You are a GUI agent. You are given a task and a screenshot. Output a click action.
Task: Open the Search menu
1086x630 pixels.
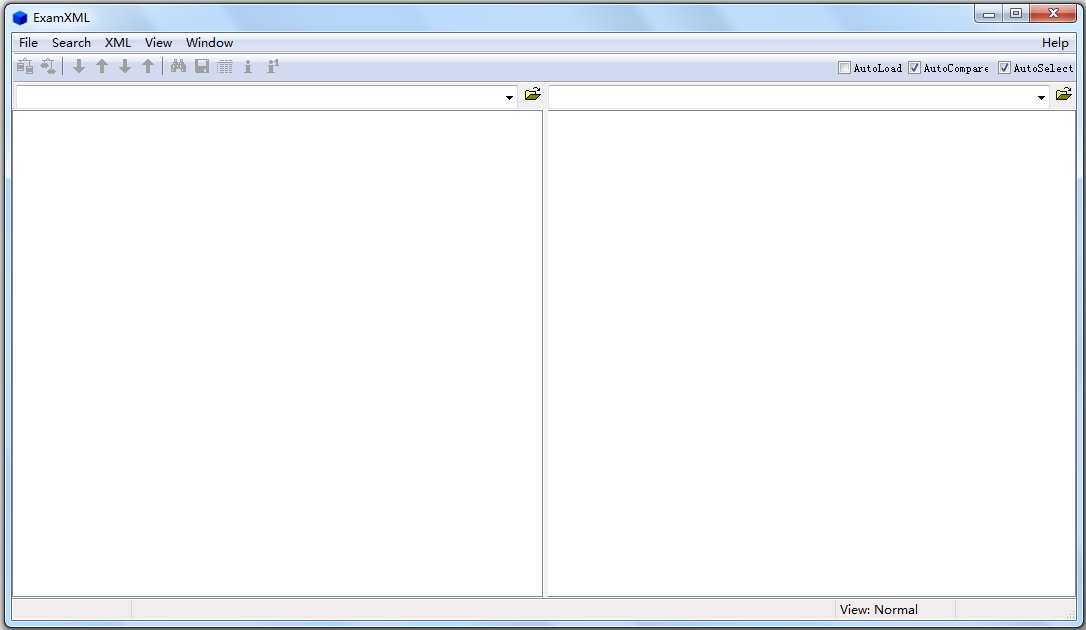[x=71, y=43]
